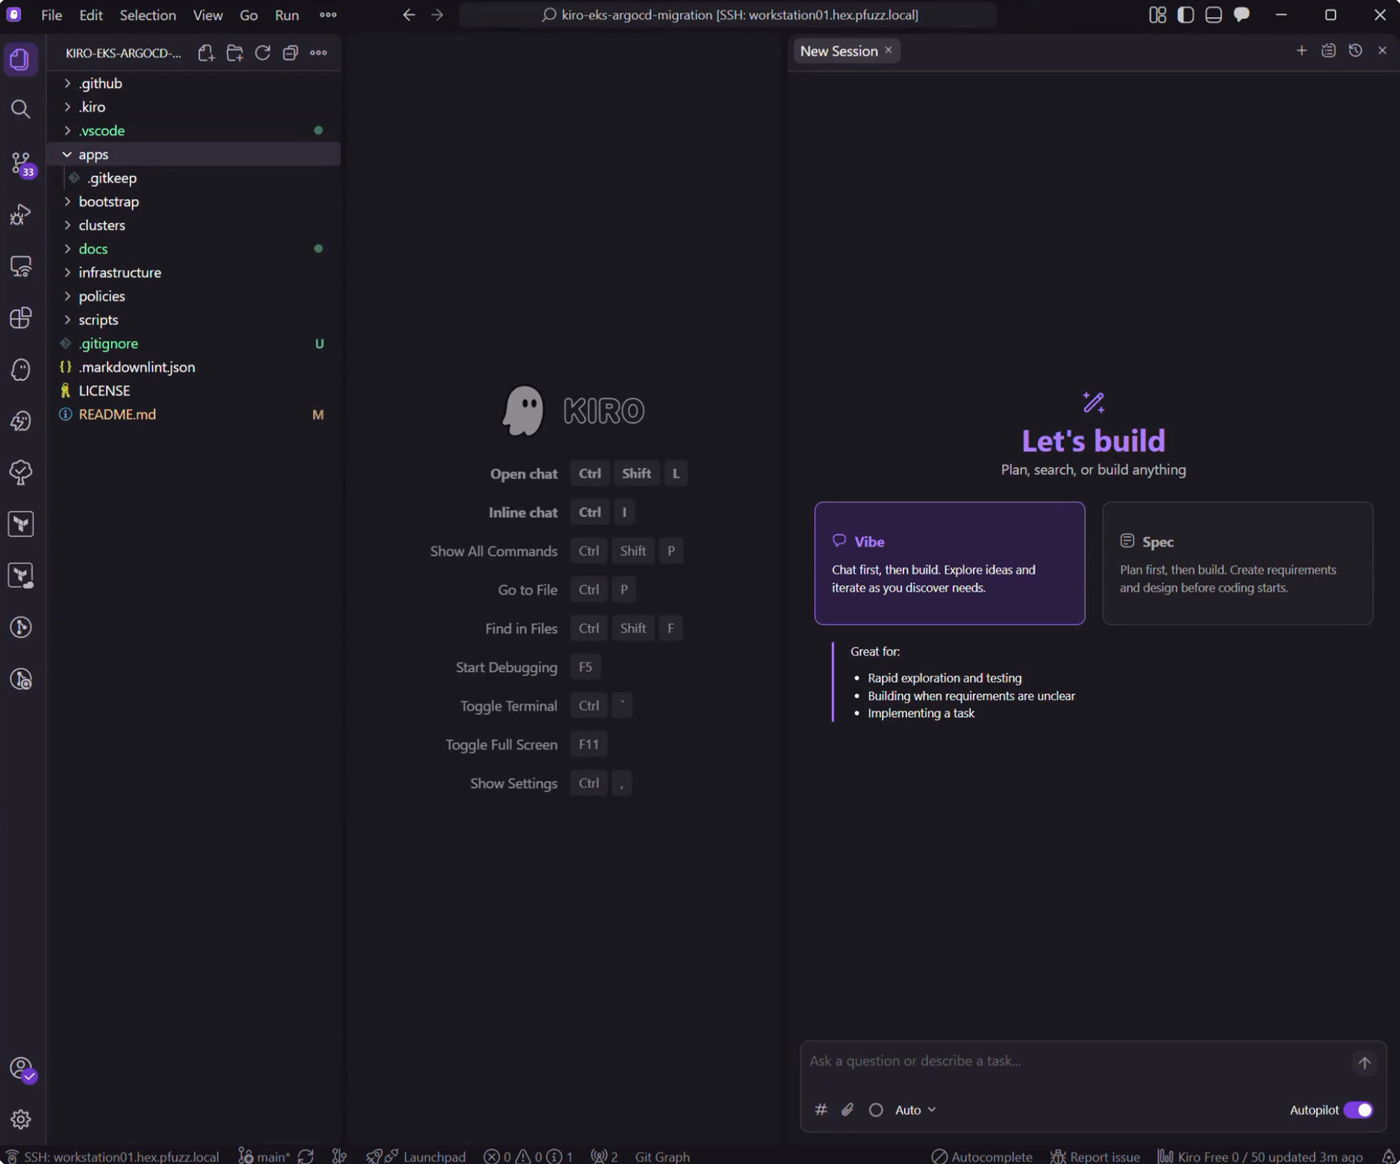Toggle Autocomplete in the status bar
Screen dimensions: 1400x1164
(x=981, y=1156)
